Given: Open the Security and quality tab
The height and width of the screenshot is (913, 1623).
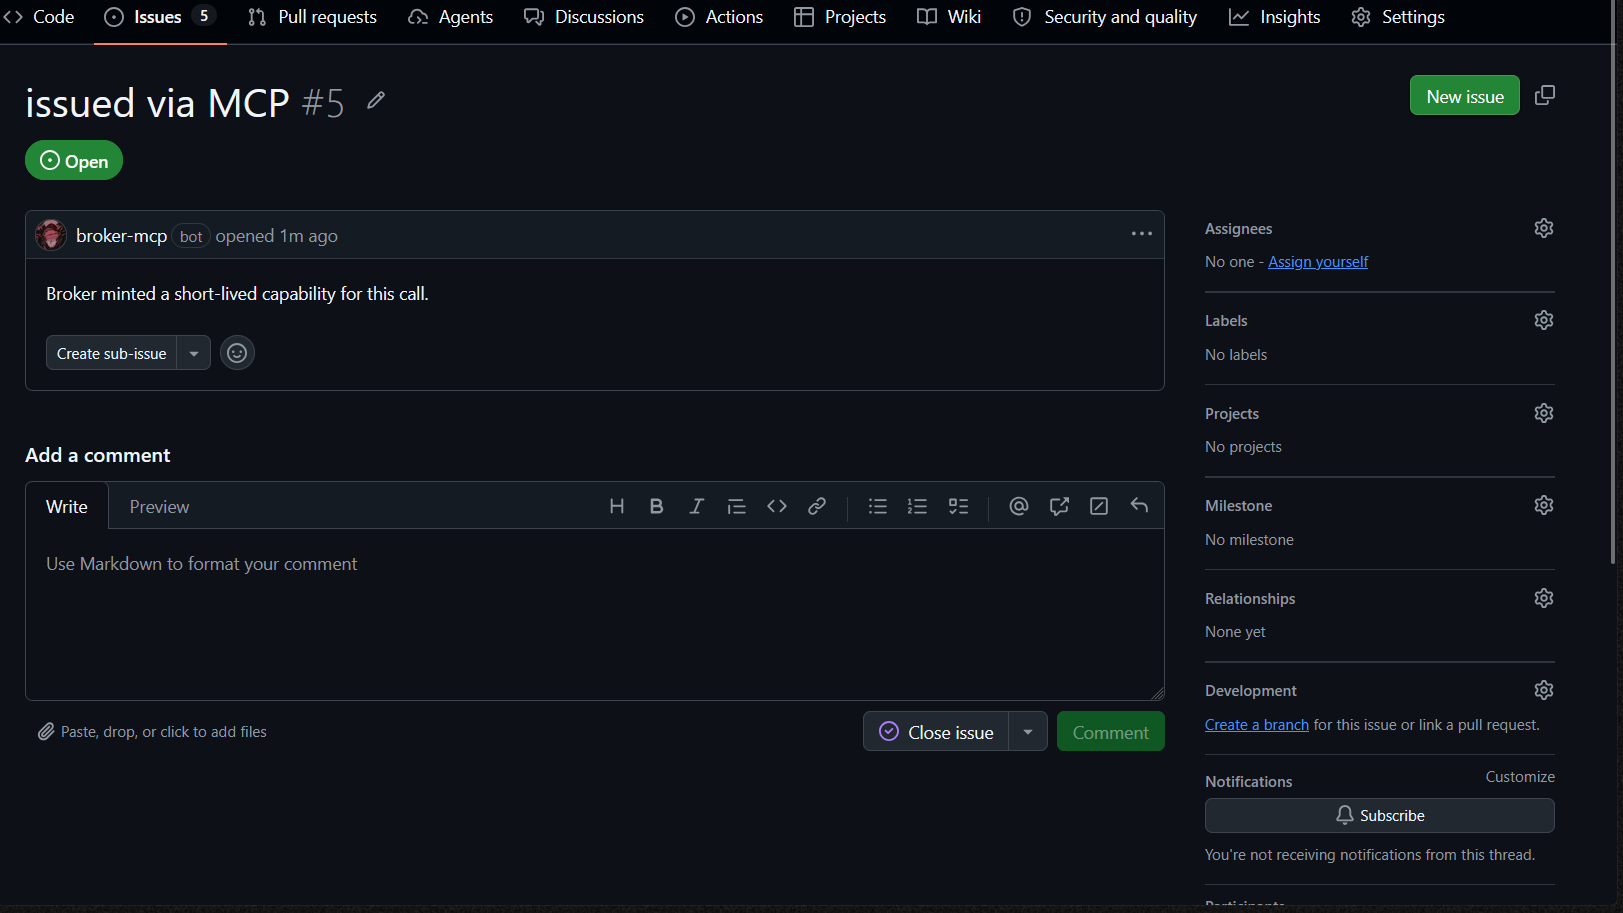Looking at the screenshot, I should (1105, 17).
